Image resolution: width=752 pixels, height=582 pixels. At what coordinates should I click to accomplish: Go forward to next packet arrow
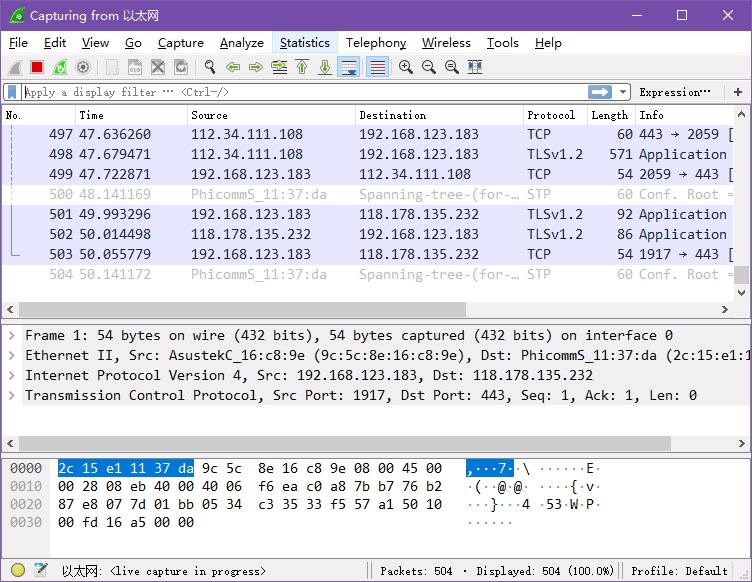(x=256, y=67)
